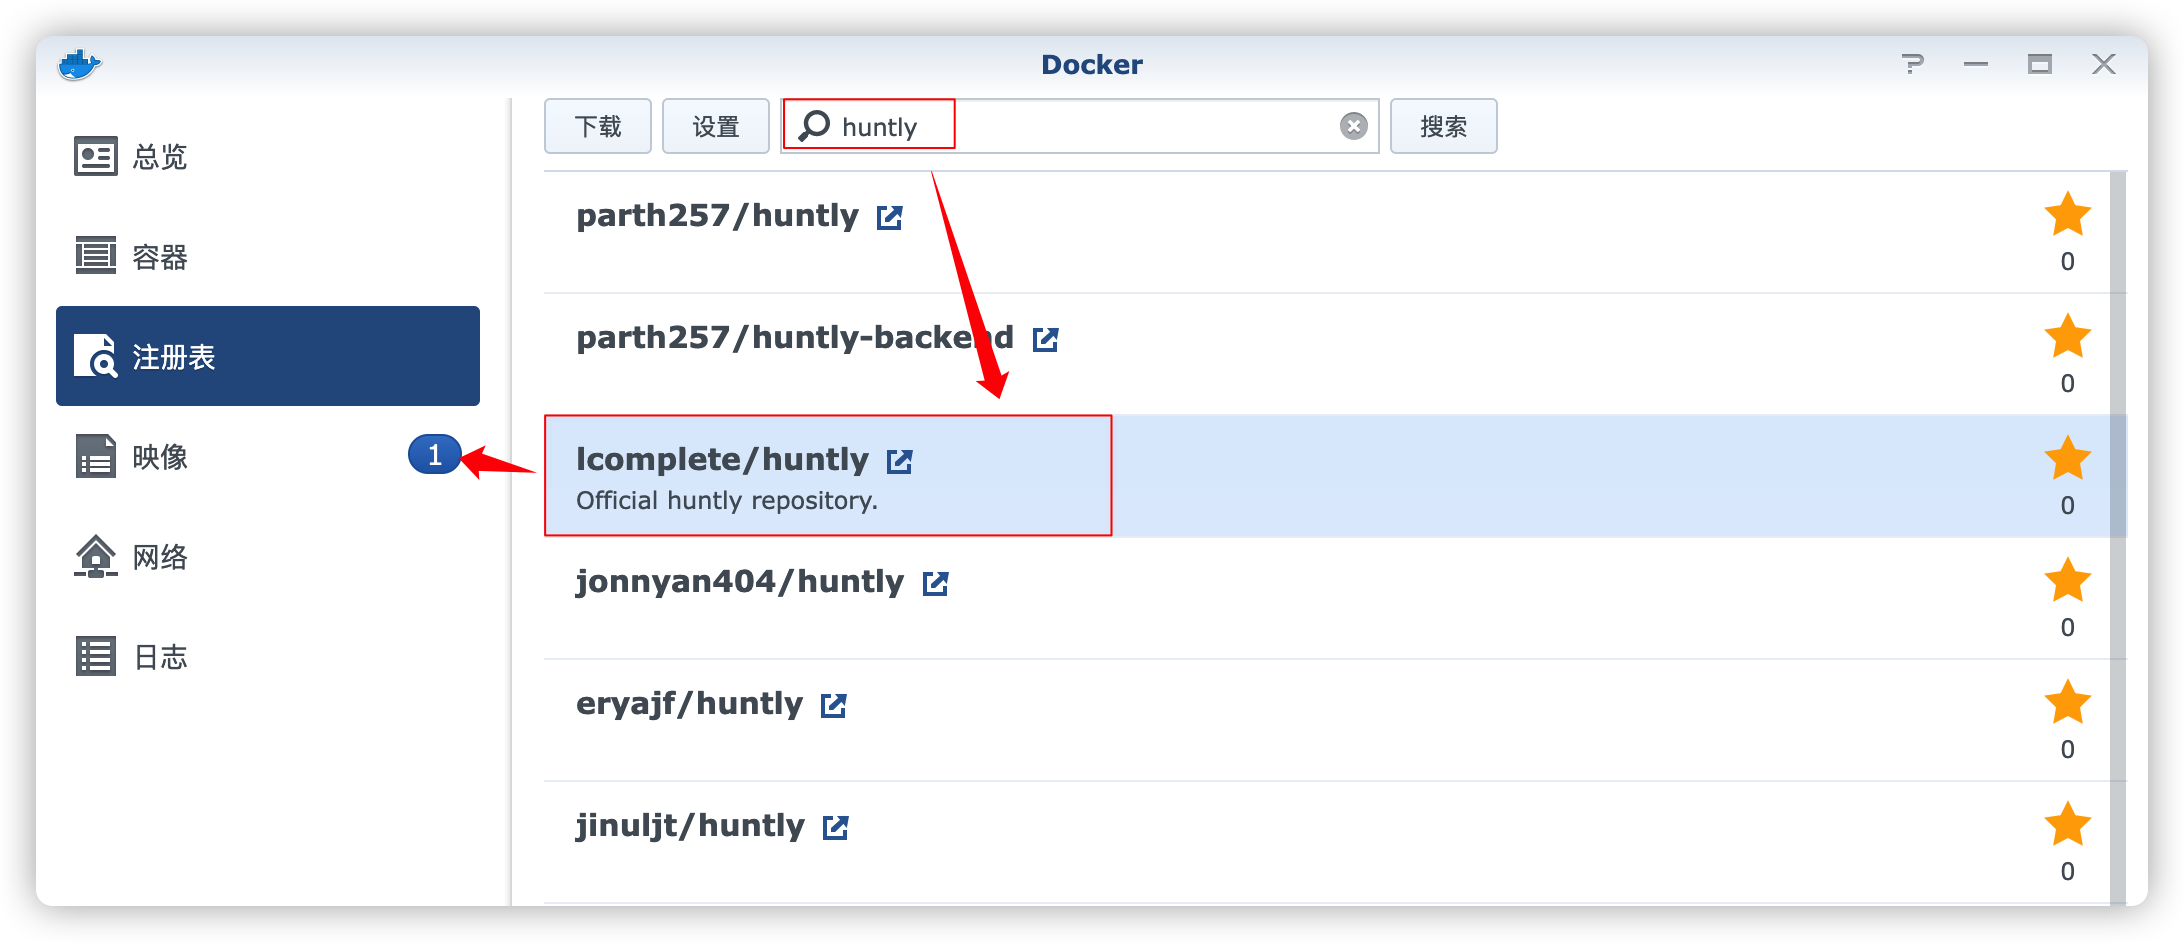Open the 总览 overview panel
The image size is (2184, 942).
[160, 157]
